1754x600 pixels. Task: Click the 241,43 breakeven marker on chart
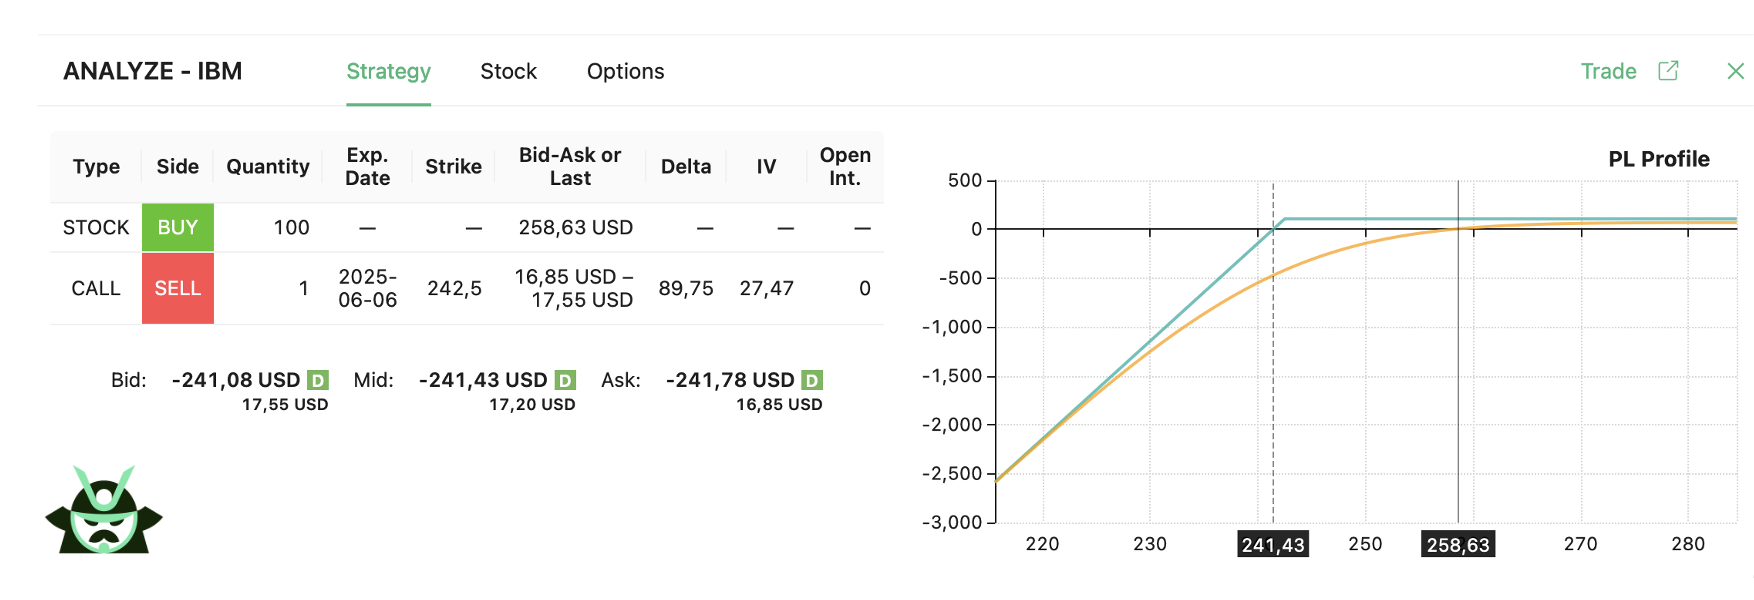[1273, 544]
